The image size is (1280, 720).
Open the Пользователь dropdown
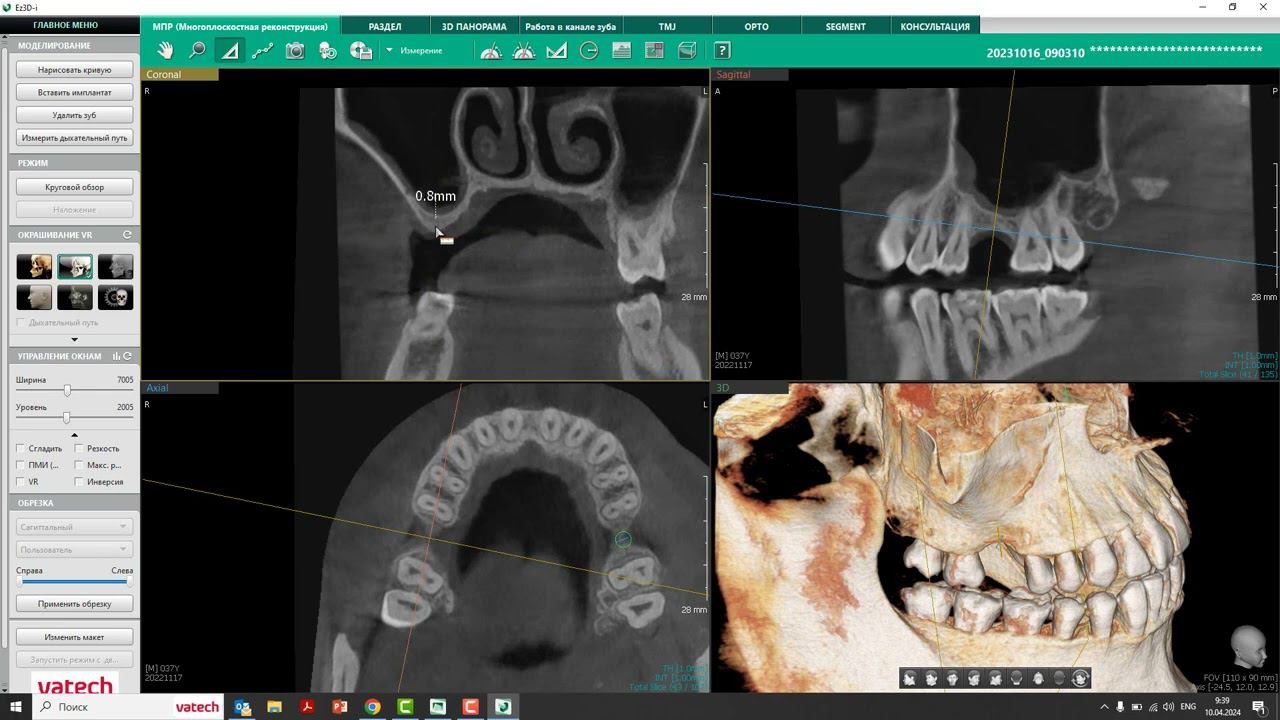click(x=74, y=550)
